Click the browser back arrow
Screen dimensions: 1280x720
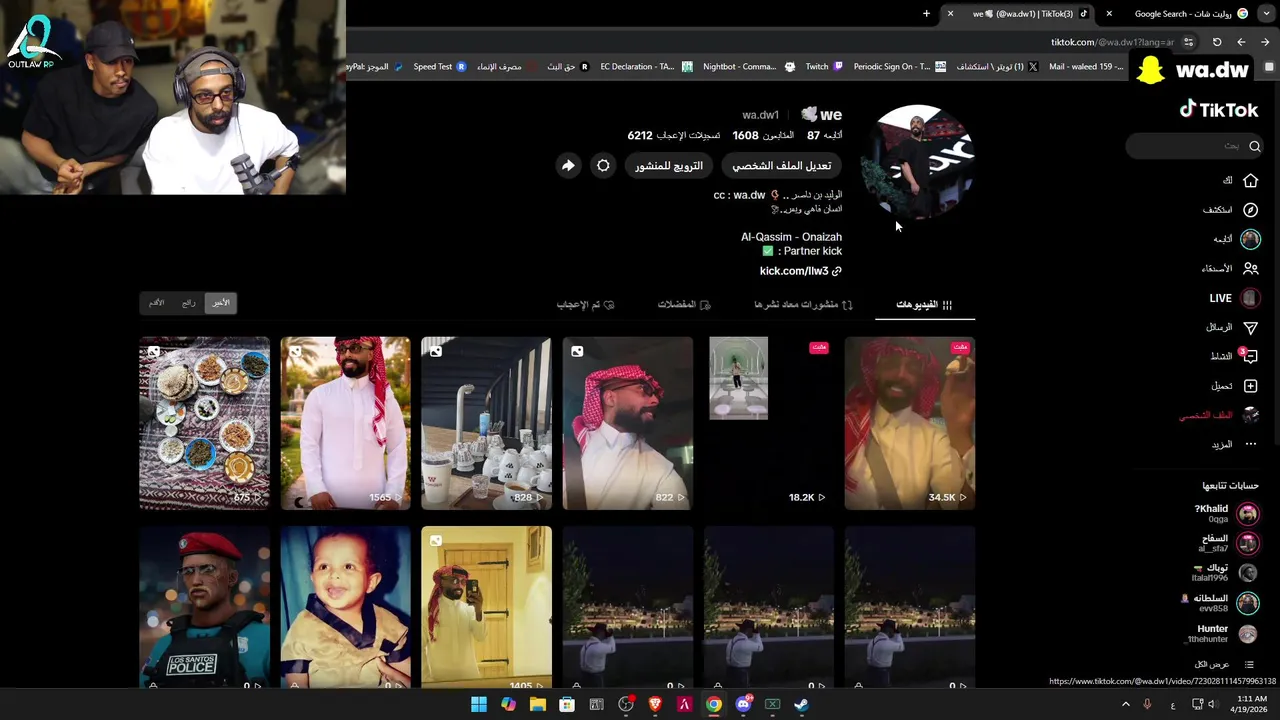coord(1241,42)
